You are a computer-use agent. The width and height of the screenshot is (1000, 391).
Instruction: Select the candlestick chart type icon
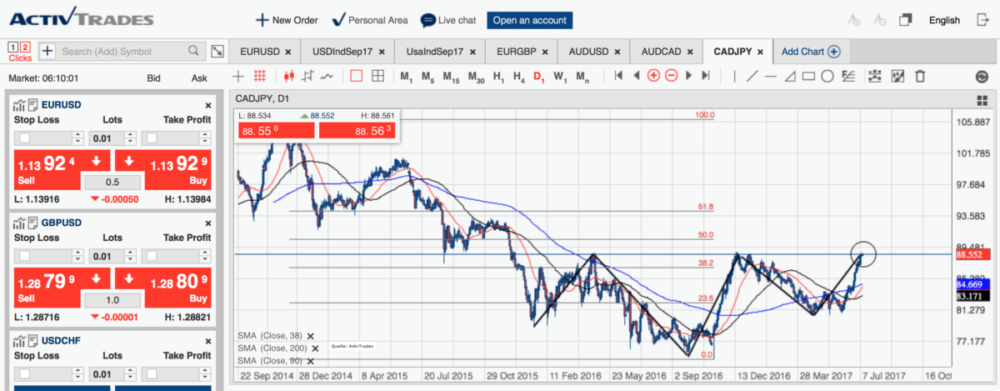[288, 77]
